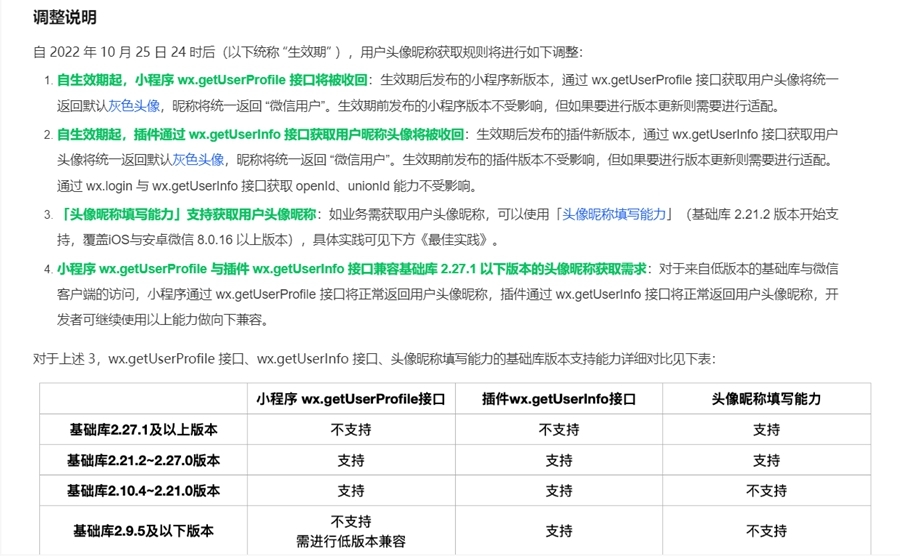Click green text 「头像昵称填写能力」支持获取用户头像昵称
Screen dimensions: 900x556
click(187, 215)
